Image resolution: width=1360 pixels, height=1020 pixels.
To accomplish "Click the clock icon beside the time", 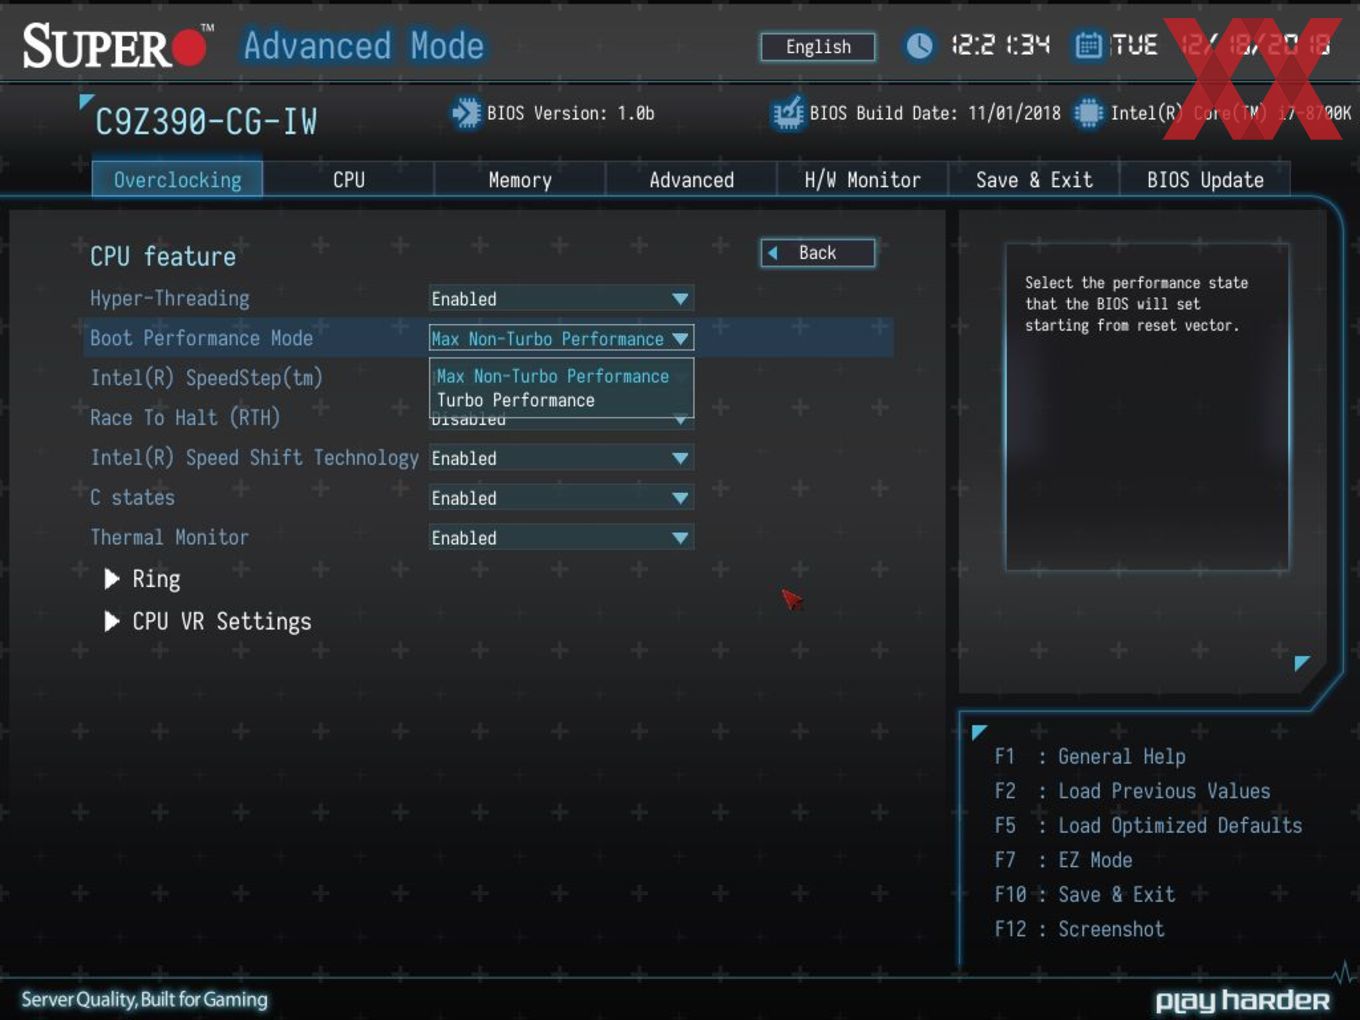I will pos(919,46).
